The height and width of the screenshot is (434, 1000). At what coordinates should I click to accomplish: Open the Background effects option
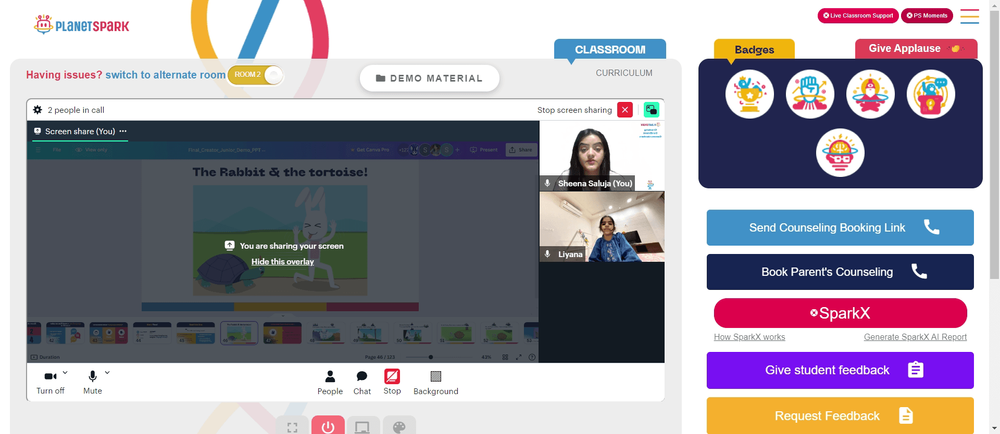[x=436, y=382]
